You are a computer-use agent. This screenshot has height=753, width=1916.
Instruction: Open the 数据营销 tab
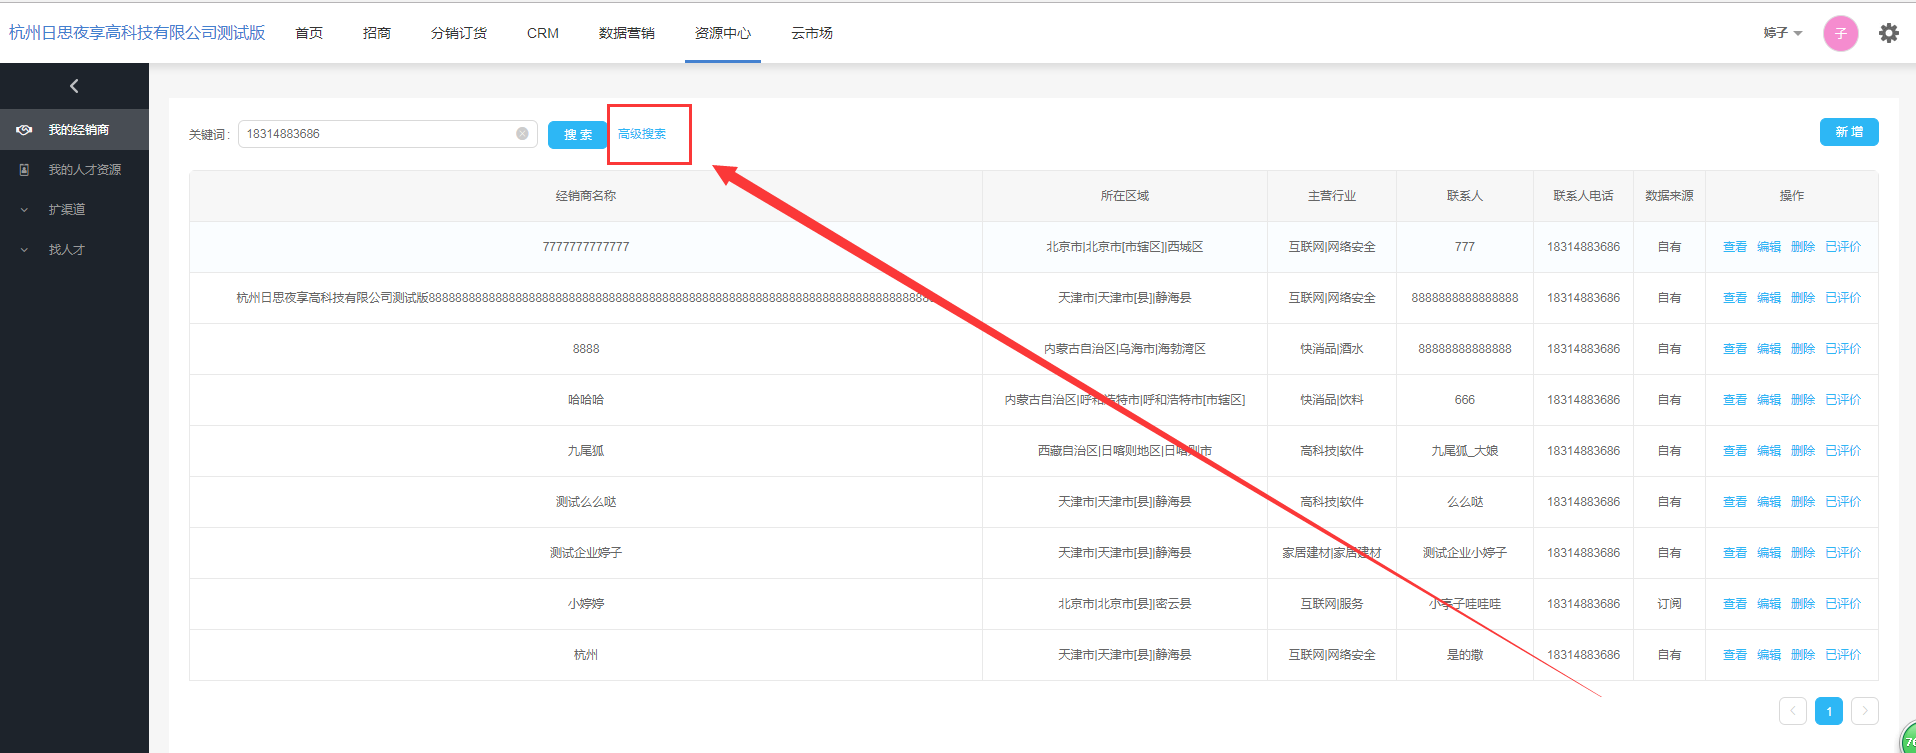(x=626, y=33)
